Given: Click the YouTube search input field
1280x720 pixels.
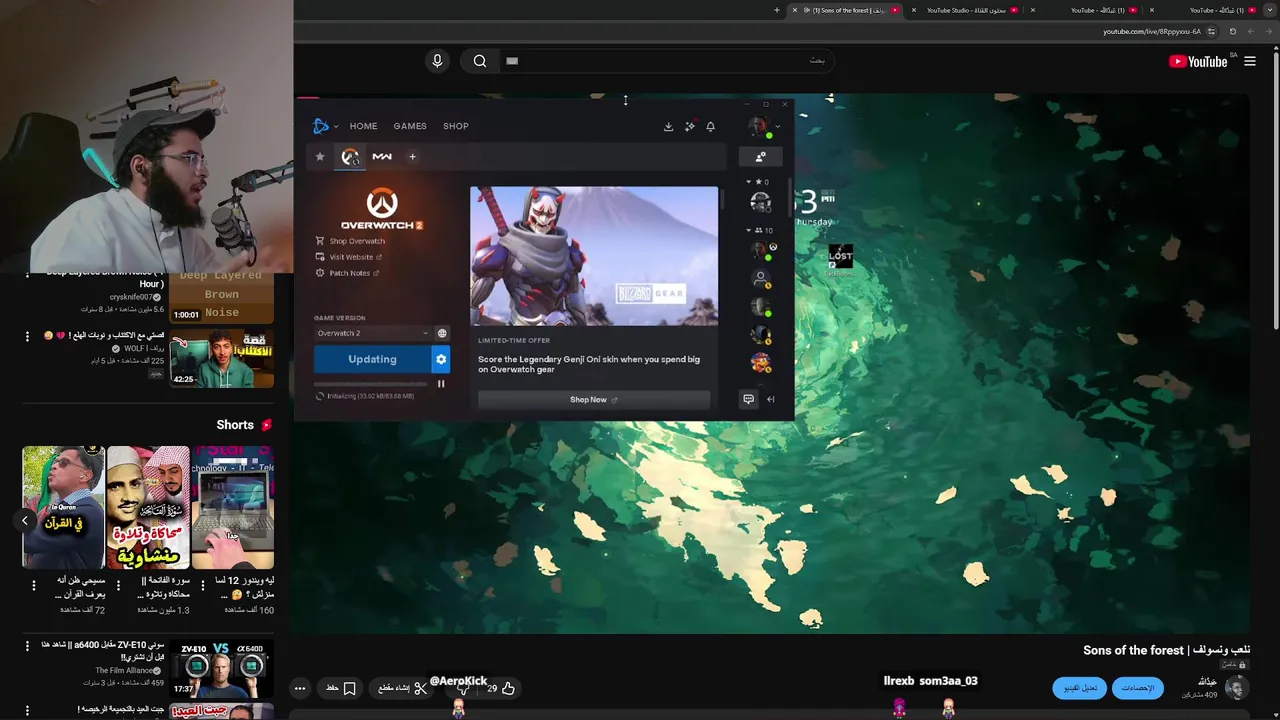Looking at the screenshot, I should [665, 61].
